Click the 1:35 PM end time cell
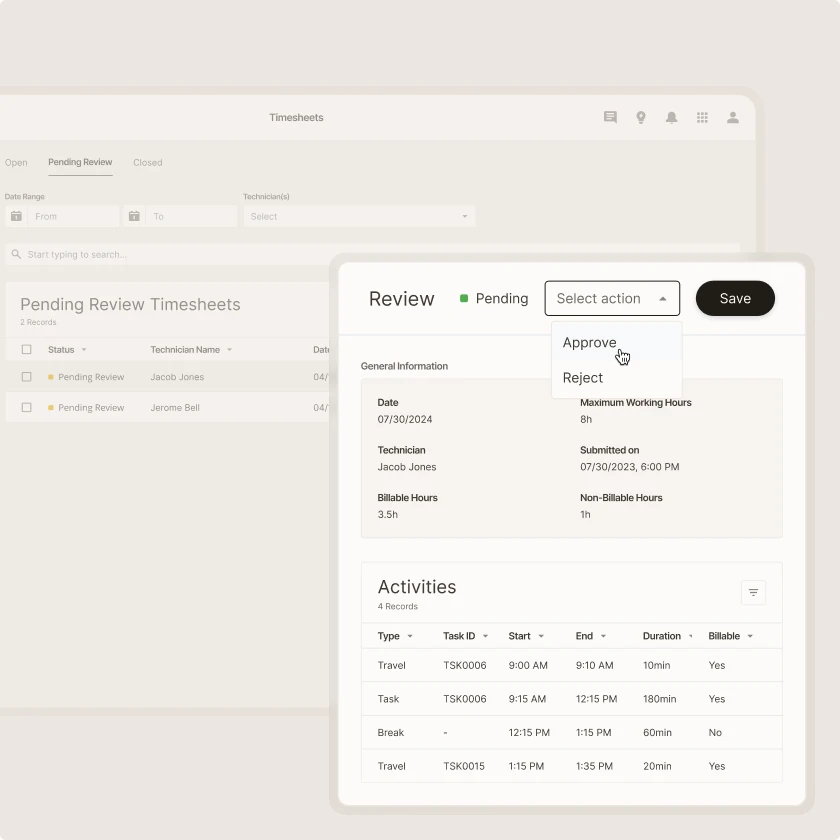 coord(594,766)
